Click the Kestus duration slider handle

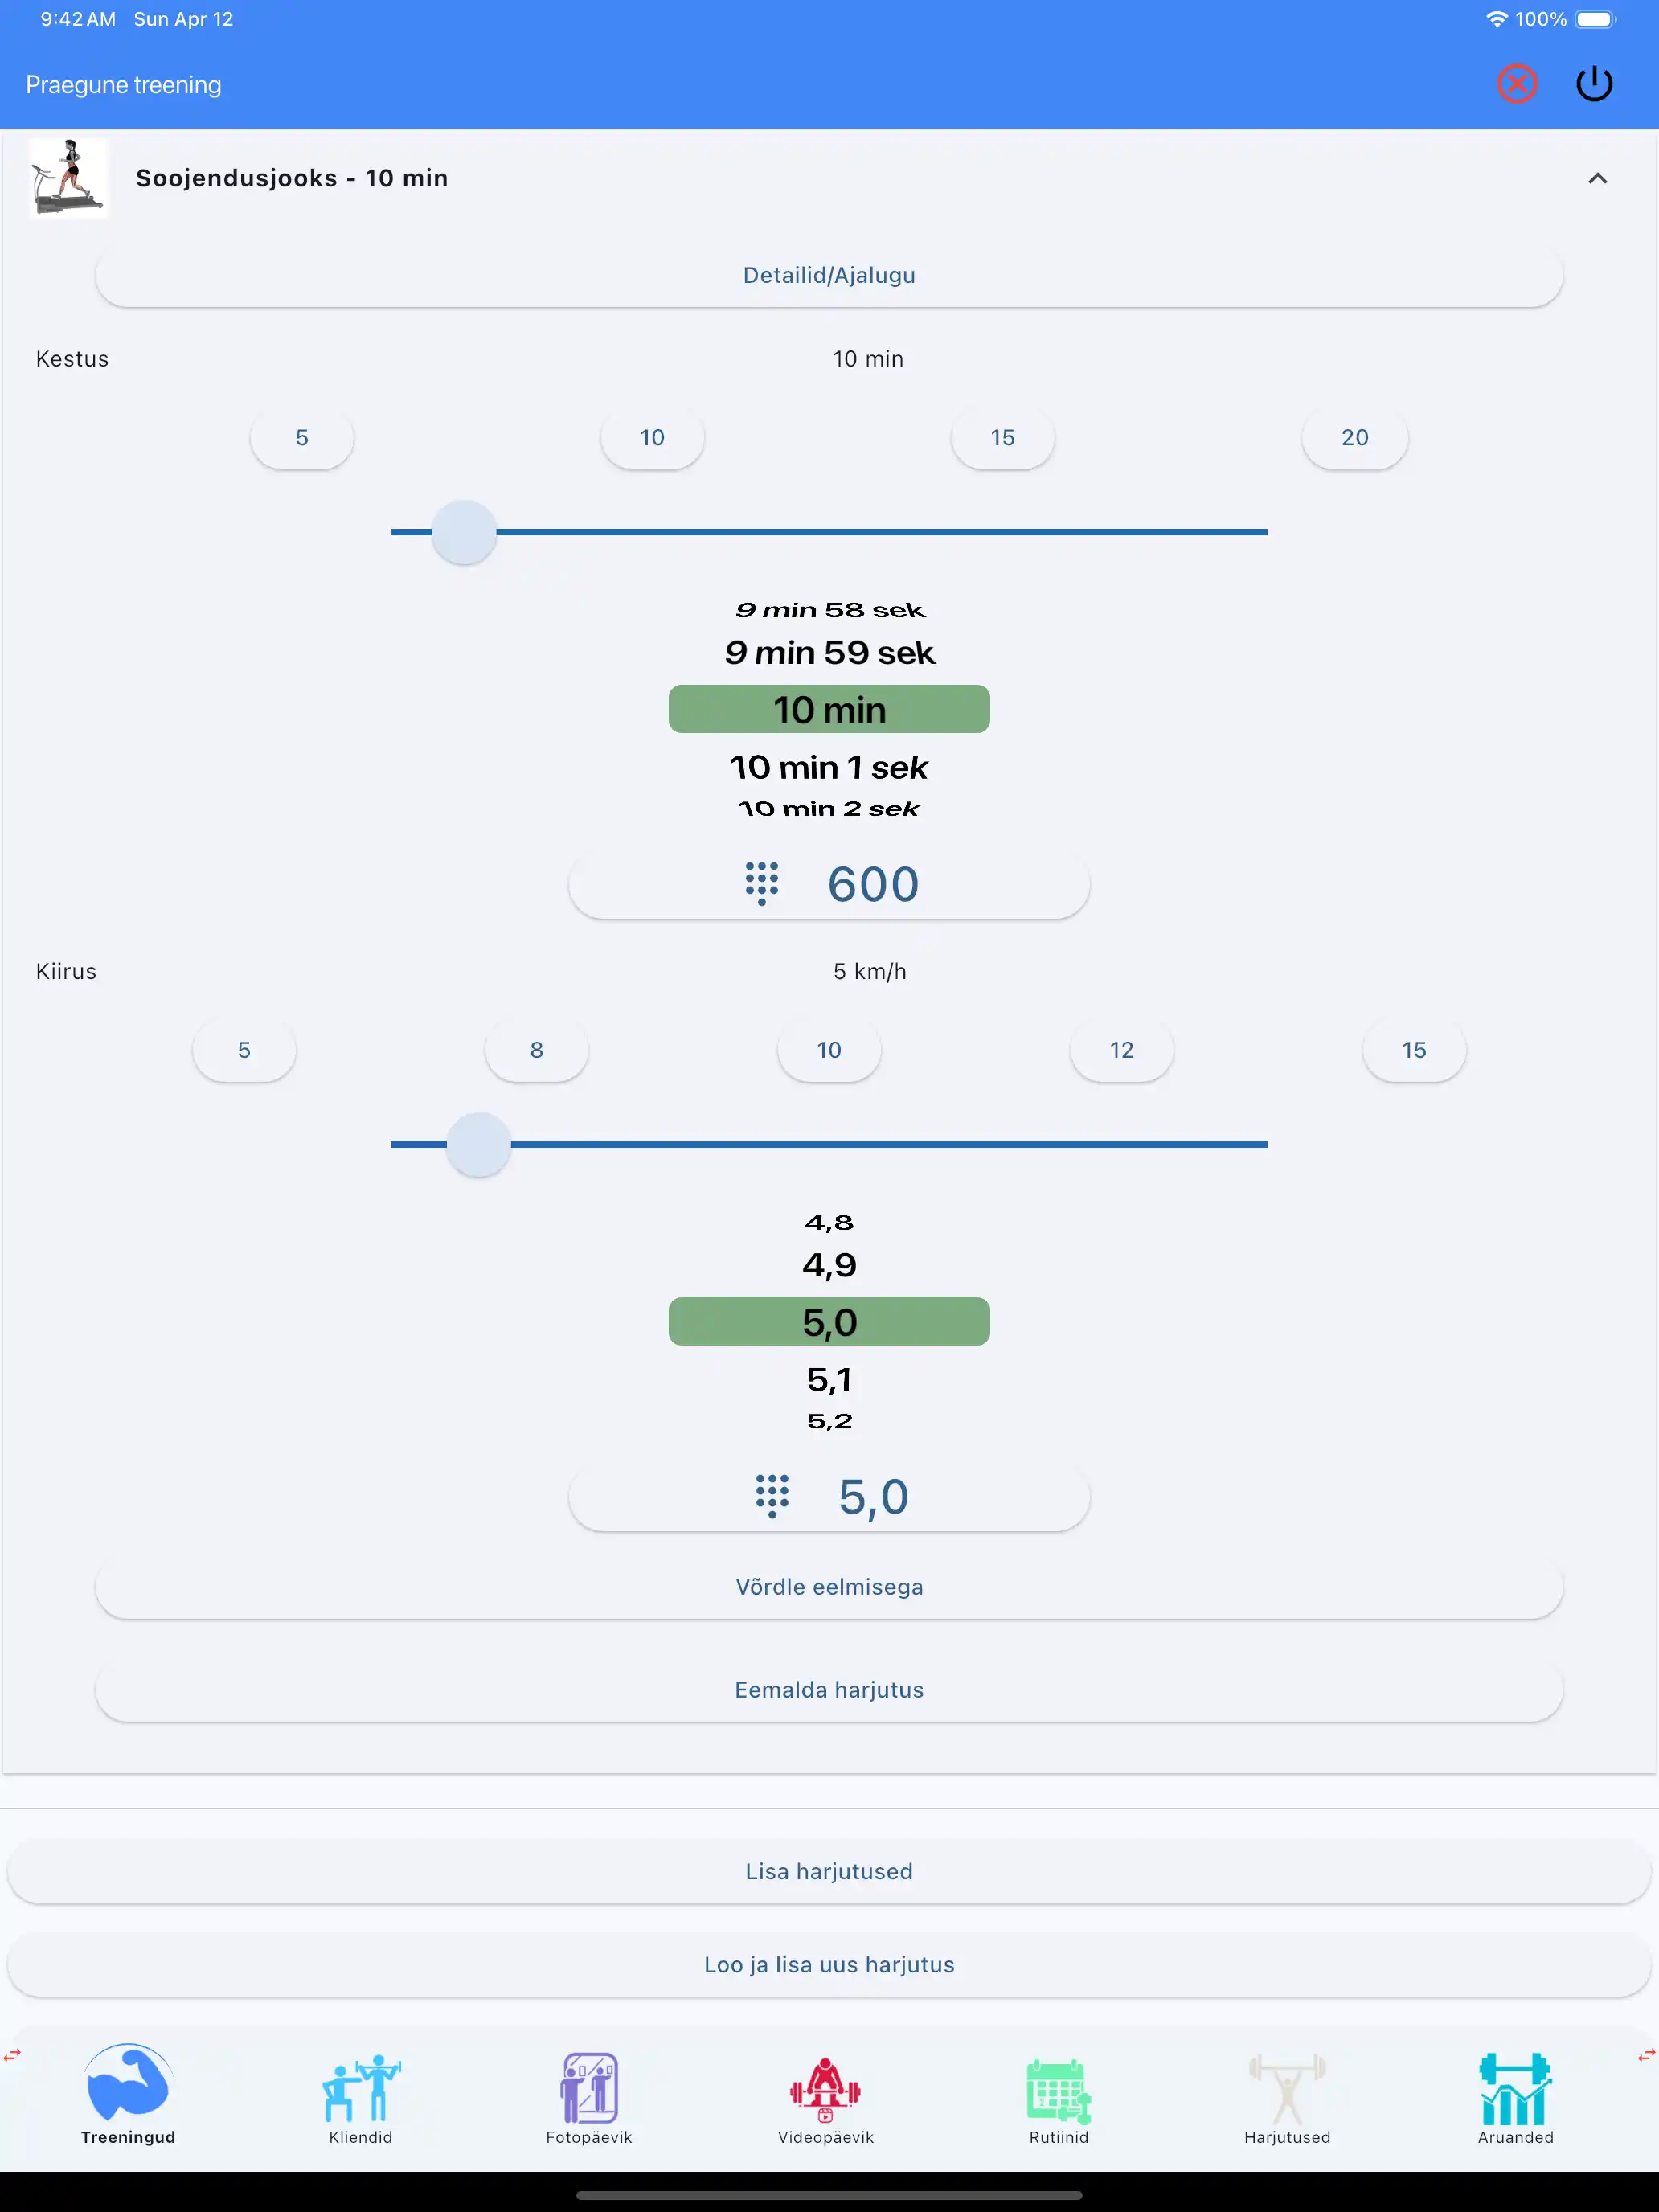[x=464, y=532]
